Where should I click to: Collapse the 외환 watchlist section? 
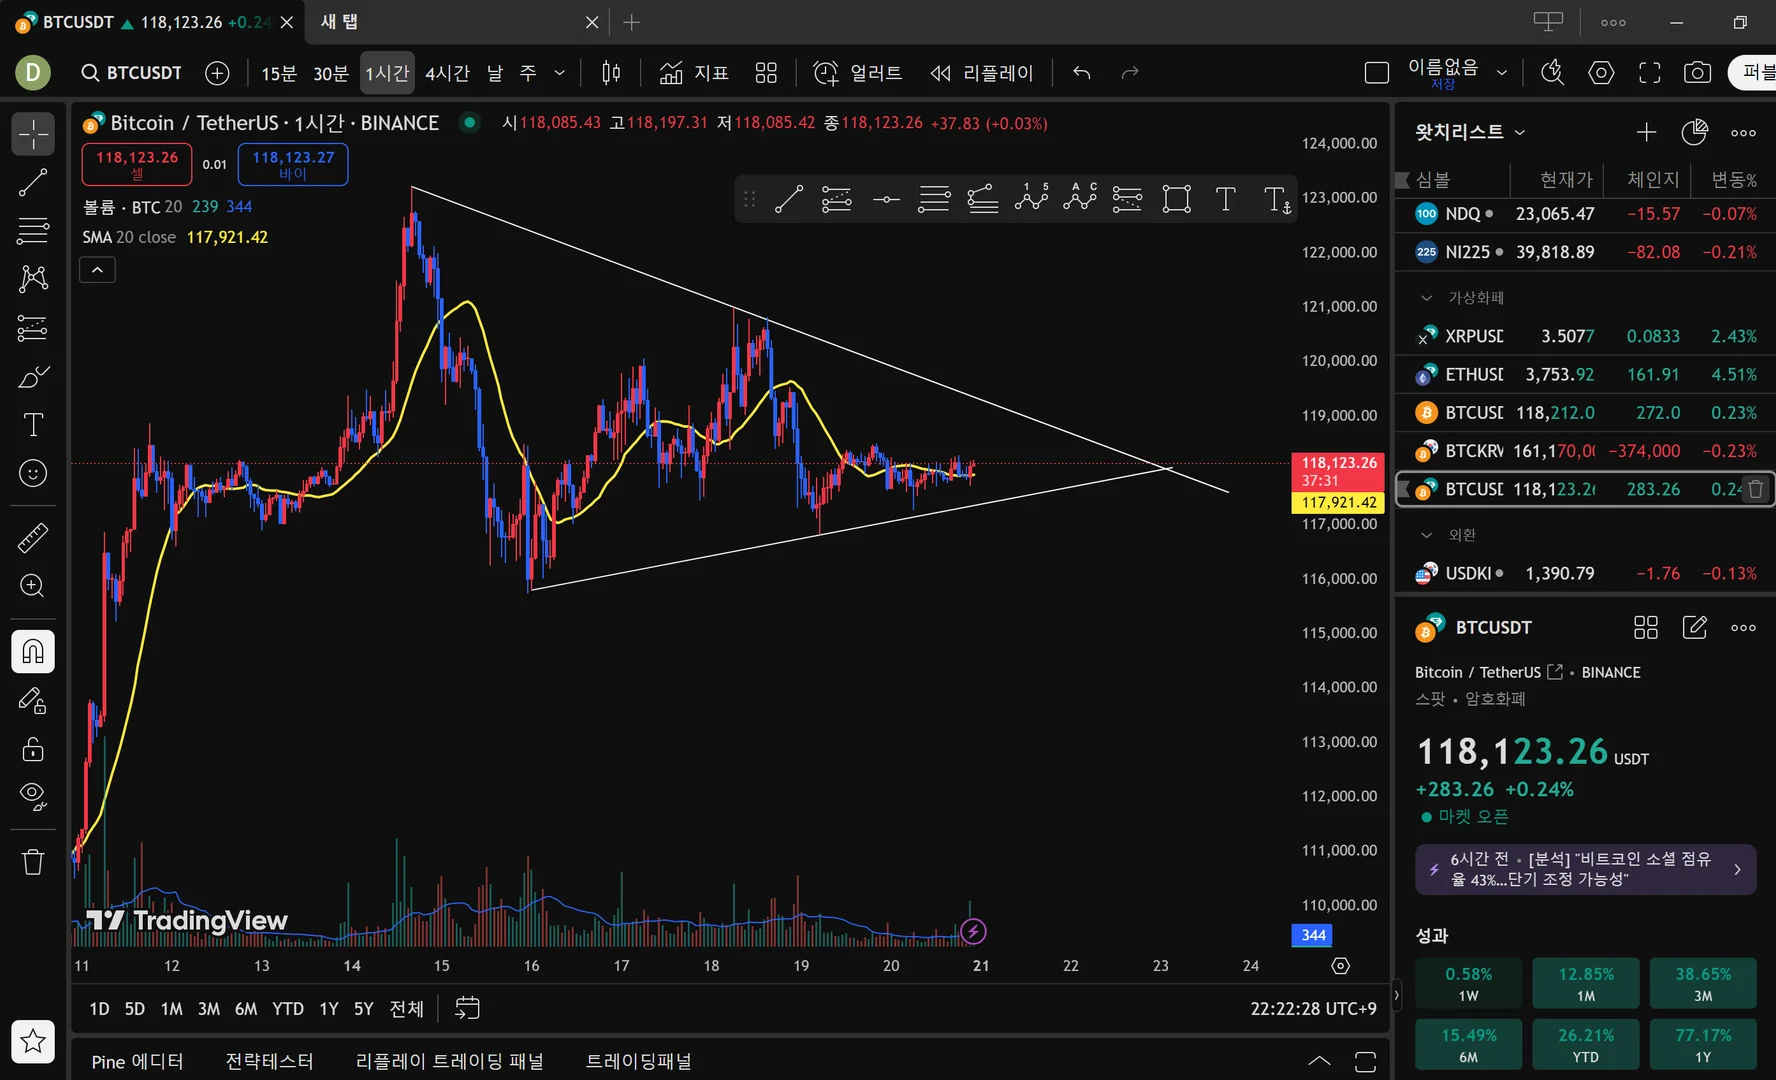(x=1427, y=535)
